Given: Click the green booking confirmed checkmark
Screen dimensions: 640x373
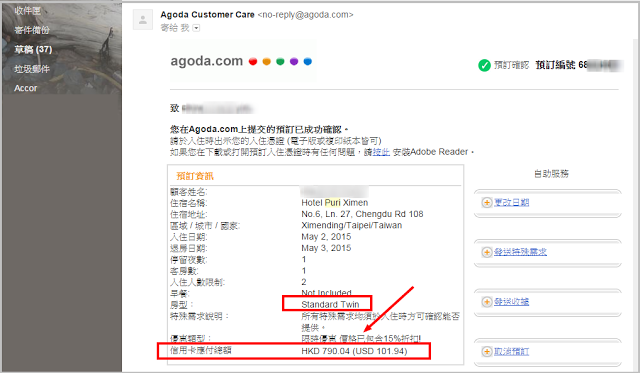Looking at the screenshot, I should tap(484, 65).
